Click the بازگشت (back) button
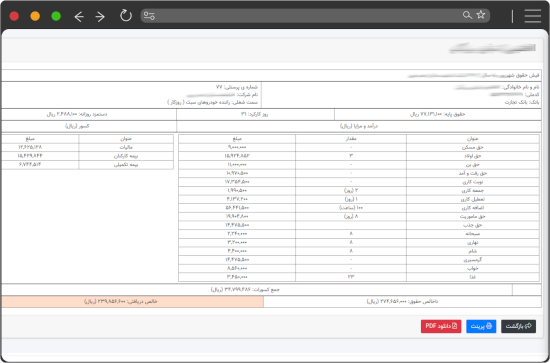Screen dimensions: 550x363 click(x=518, y=326)
